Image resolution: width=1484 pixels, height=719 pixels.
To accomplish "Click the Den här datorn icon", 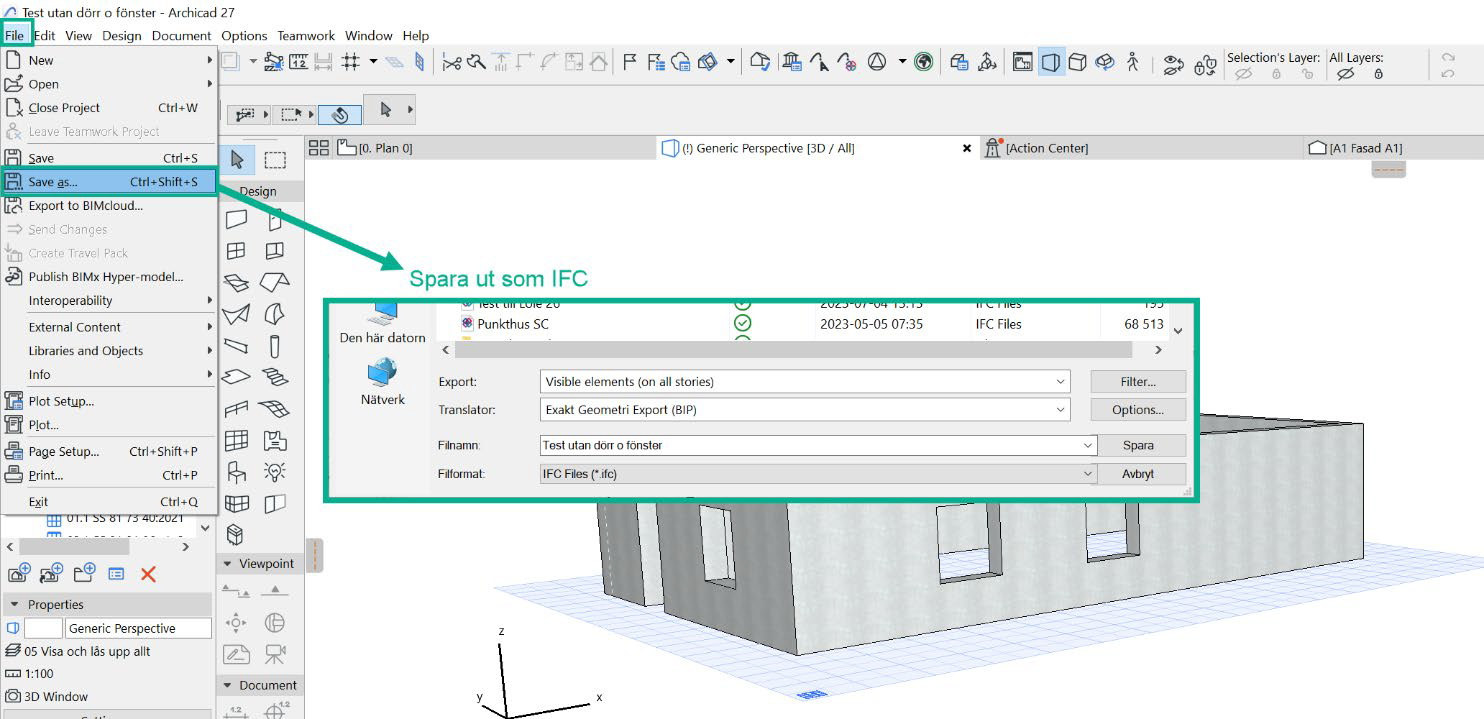I will [382, 323].
